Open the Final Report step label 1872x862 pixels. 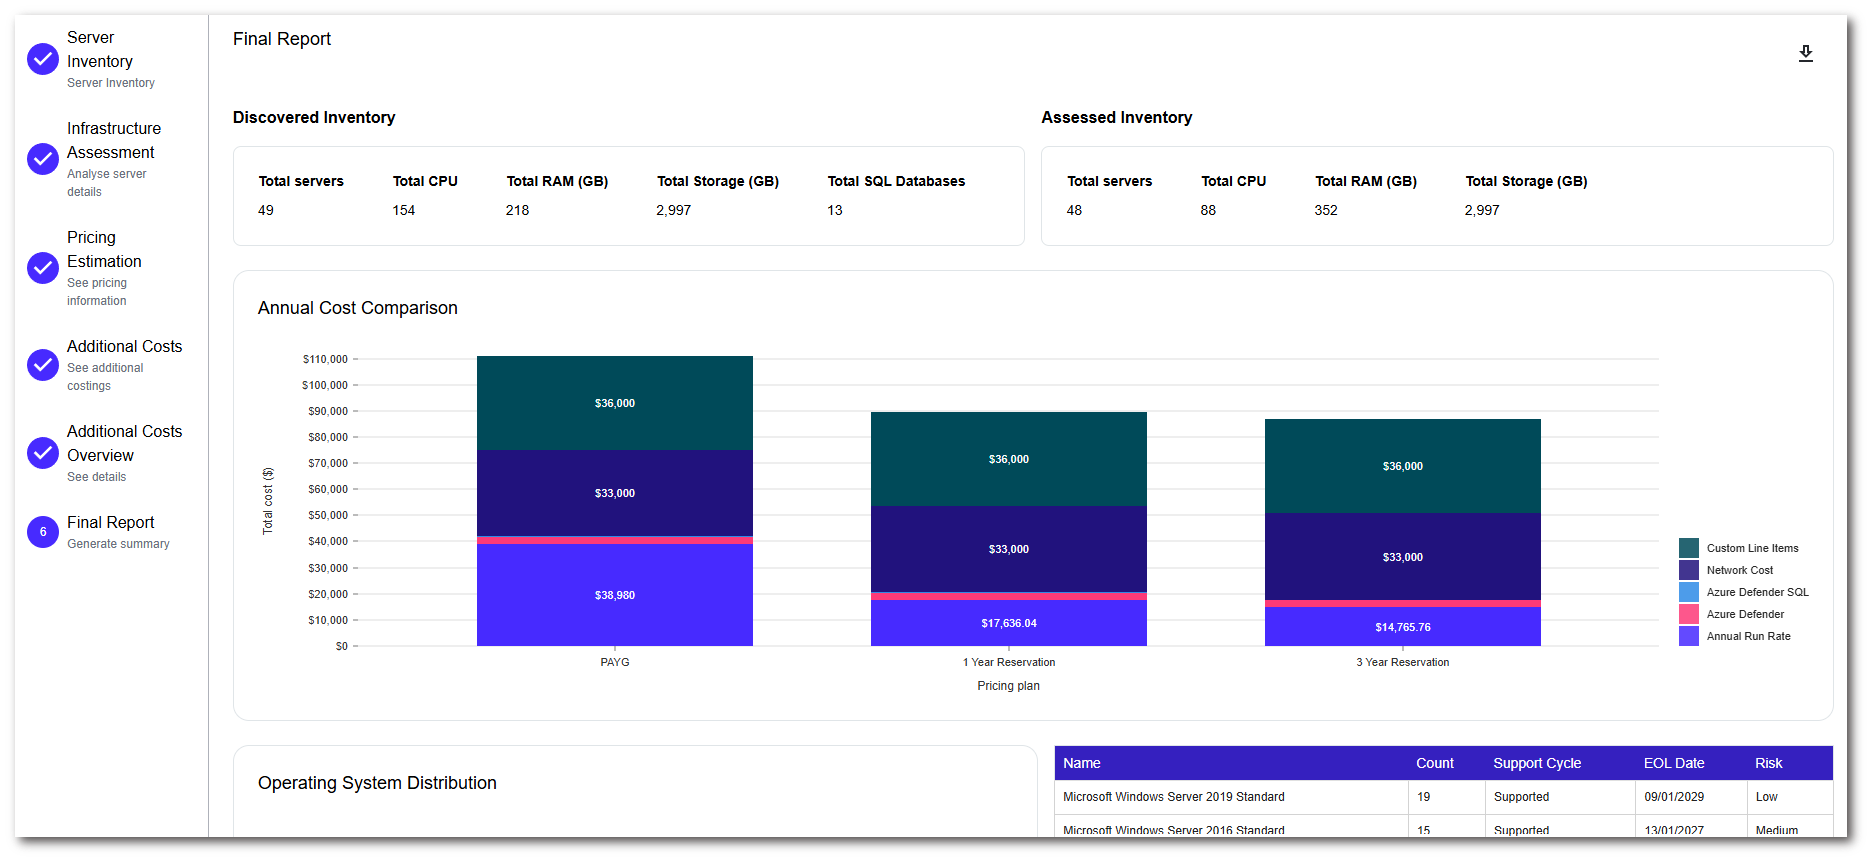point(111,523)
